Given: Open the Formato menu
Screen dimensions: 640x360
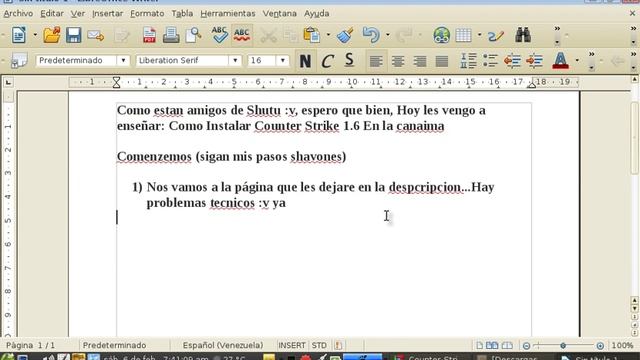Looking at the screenshot, I should (147, 13).
